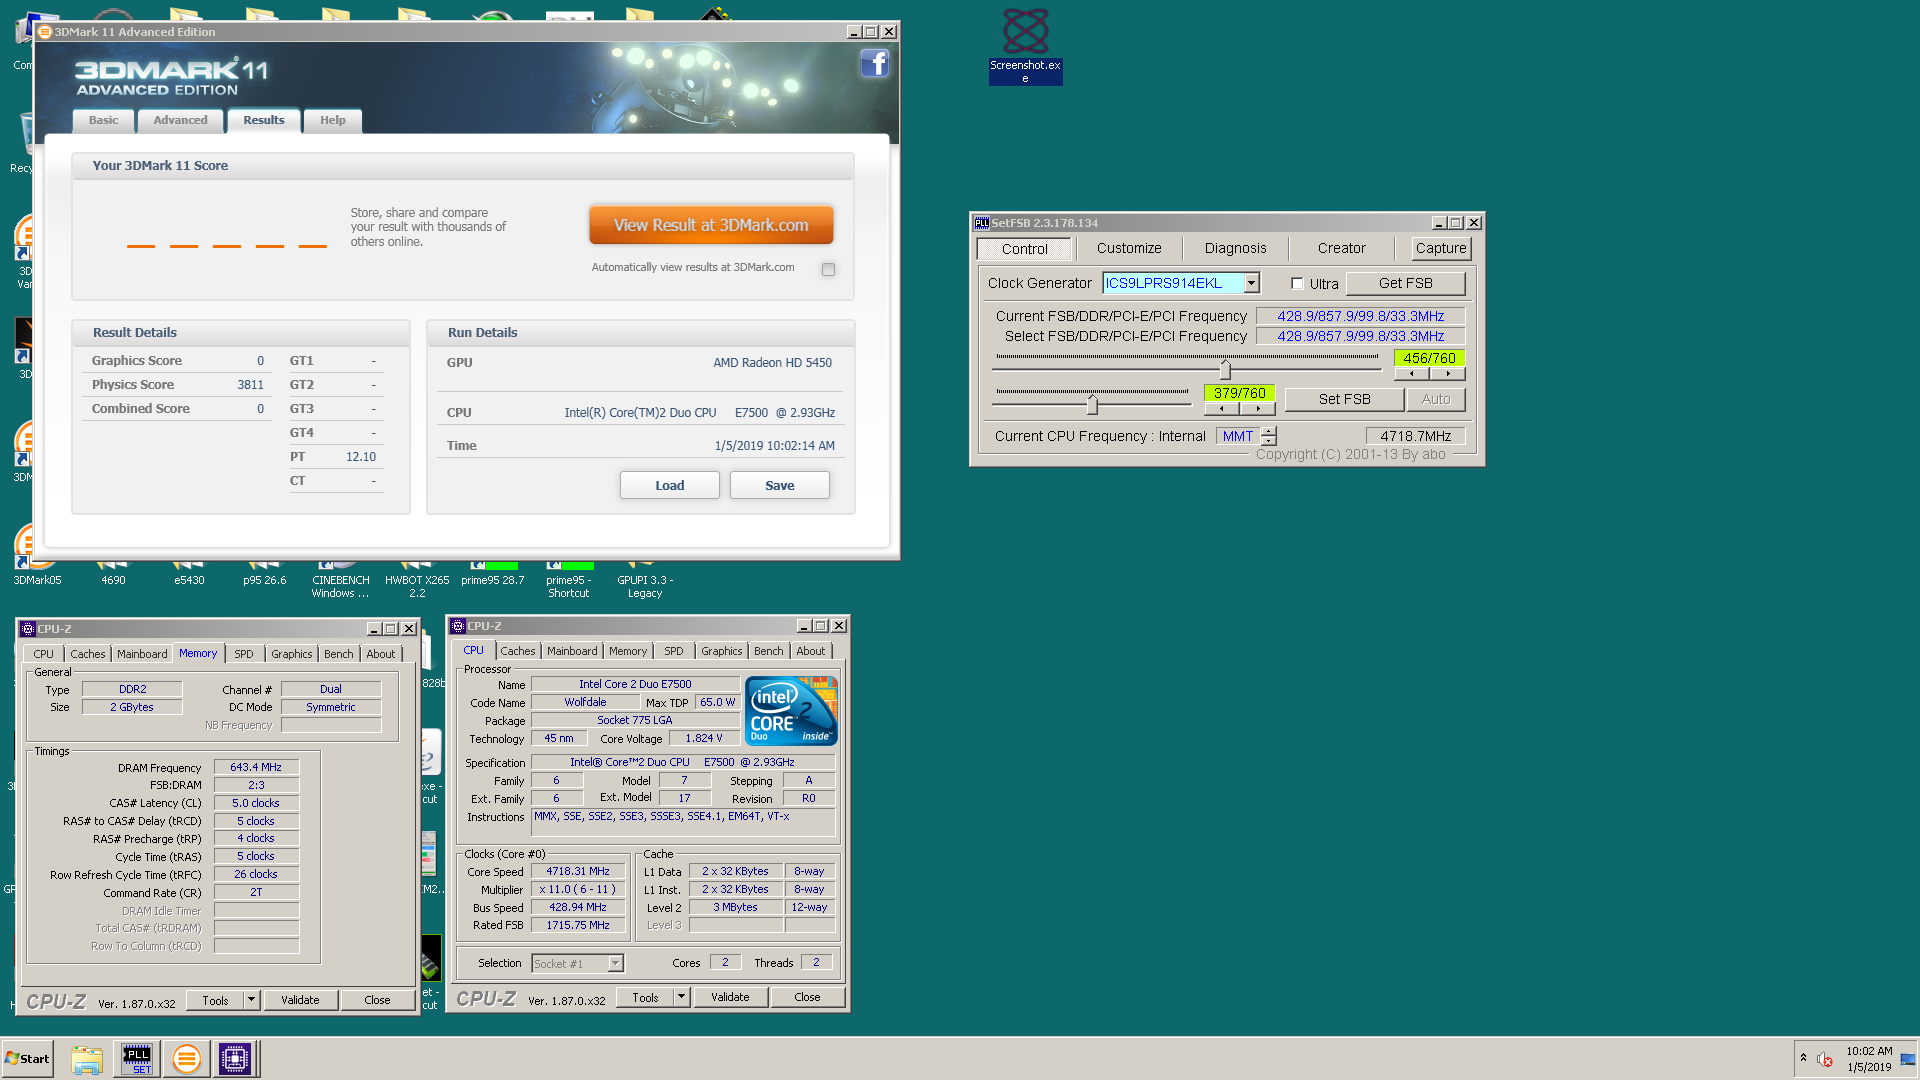
Task: Click Capture button in SetFSB
Action: pyautogui.click(x=1441, y=248)
